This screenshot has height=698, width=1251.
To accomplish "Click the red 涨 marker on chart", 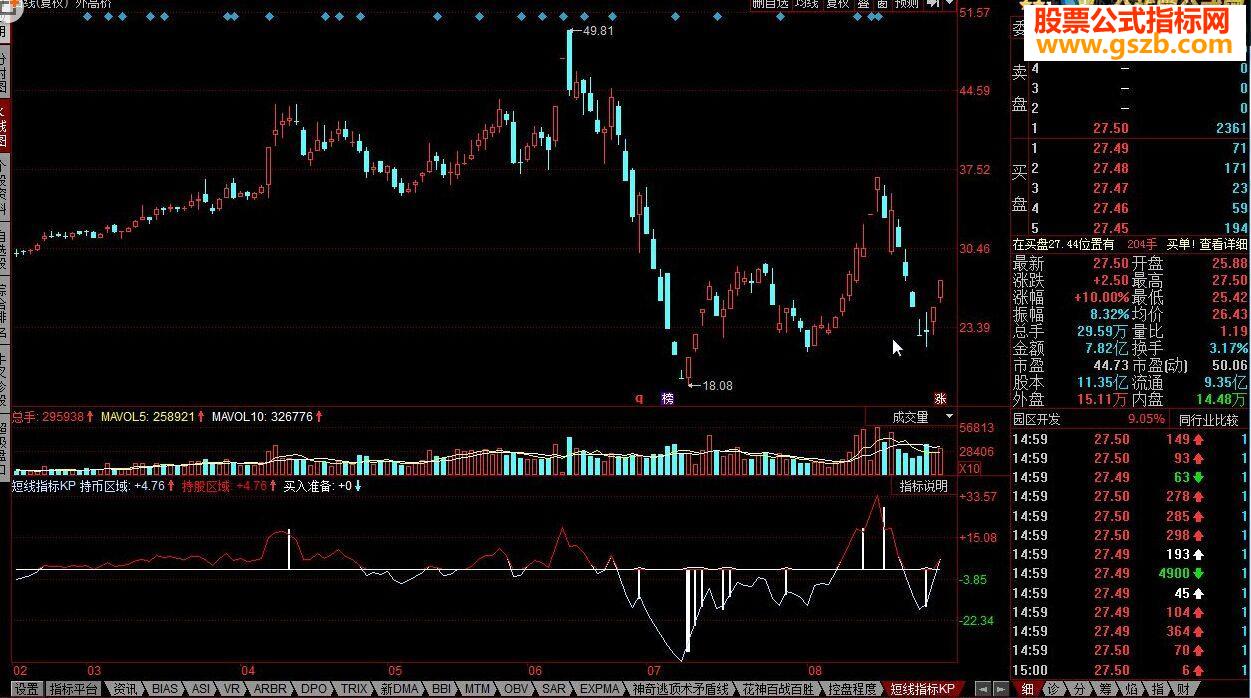I will [x=940, y=398].
